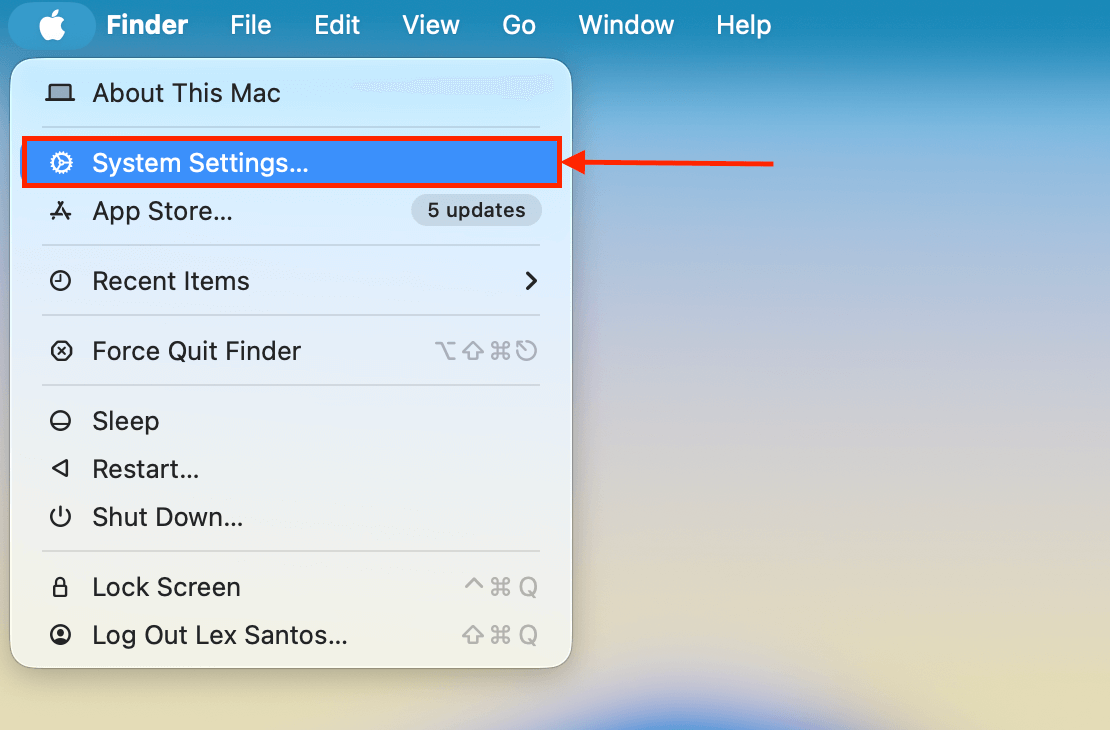Open the Go menu
The image size is (1110, 730).
[519, 25]
